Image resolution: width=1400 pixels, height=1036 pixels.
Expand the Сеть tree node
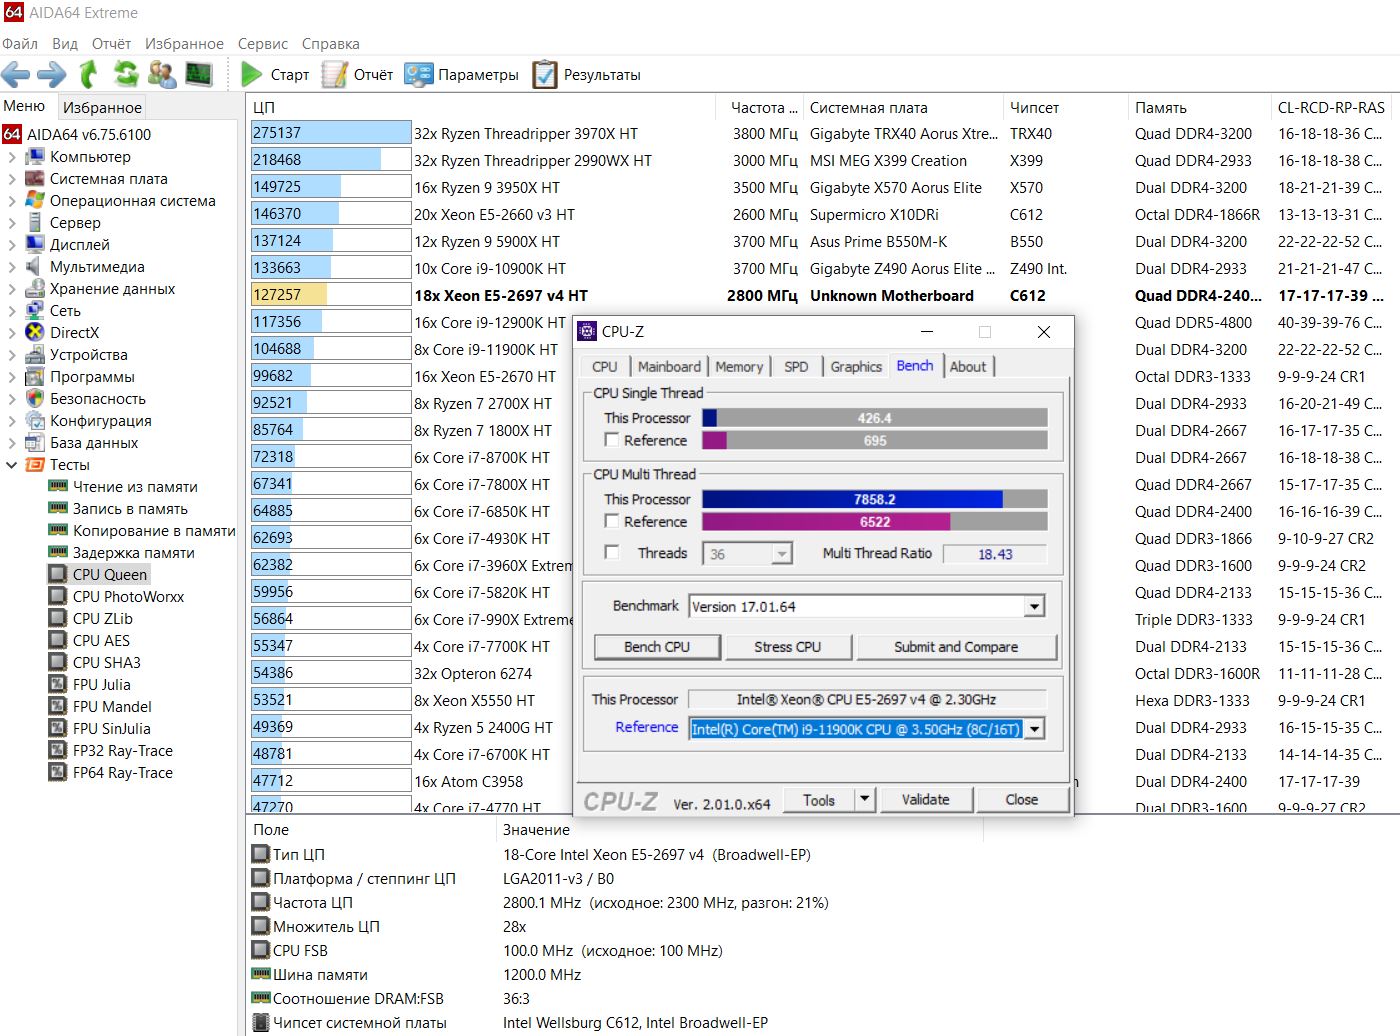pos(11,310)
